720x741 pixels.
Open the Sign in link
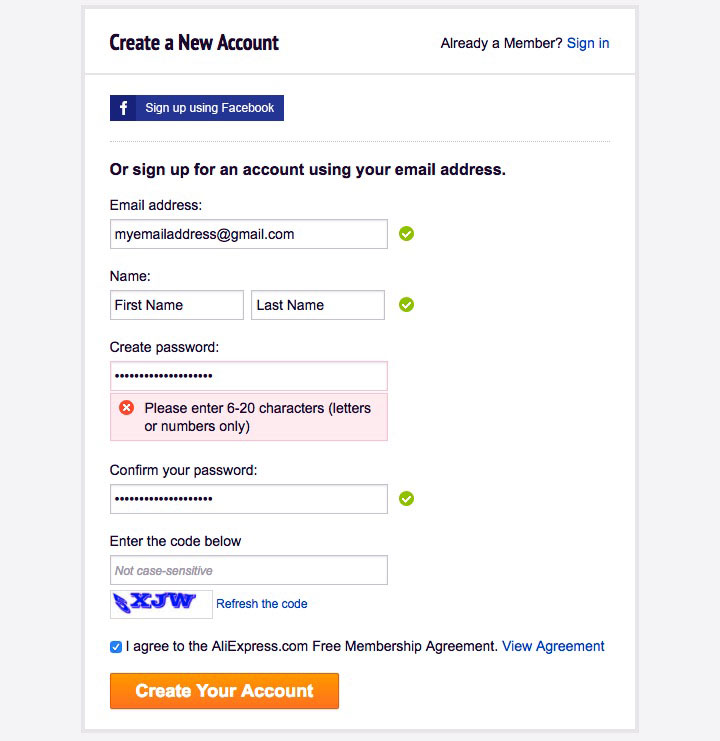(x=588, y=43)
